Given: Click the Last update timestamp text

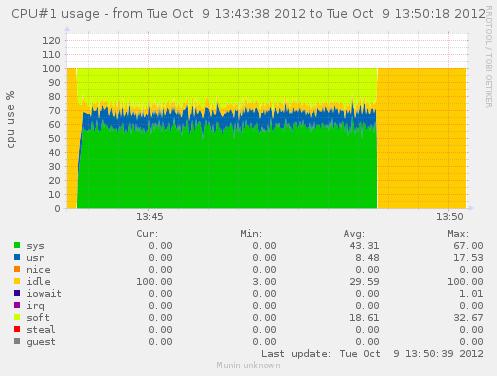Looking at the screenshot, I should click(x=372, y=354).
